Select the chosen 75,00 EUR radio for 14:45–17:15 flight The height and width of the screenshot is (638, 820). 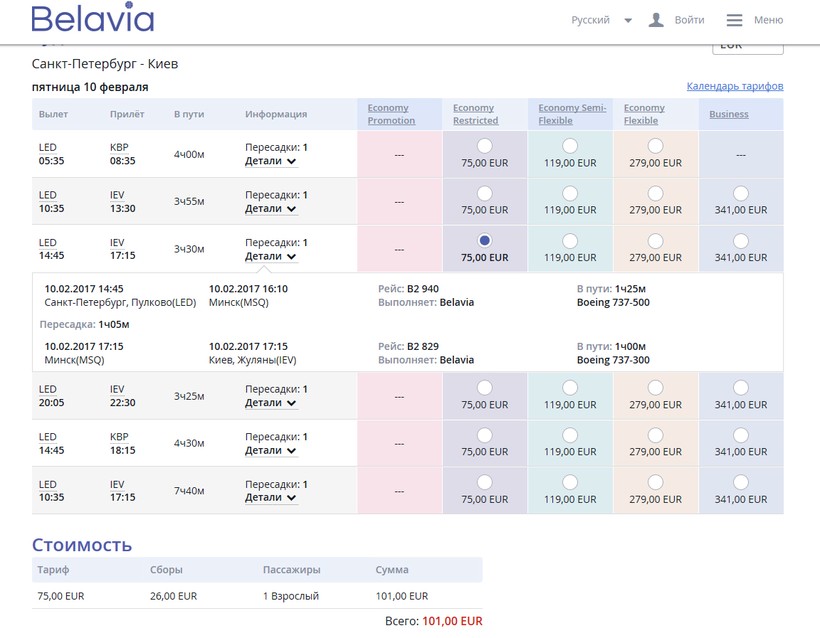click(x=484, y=241)
